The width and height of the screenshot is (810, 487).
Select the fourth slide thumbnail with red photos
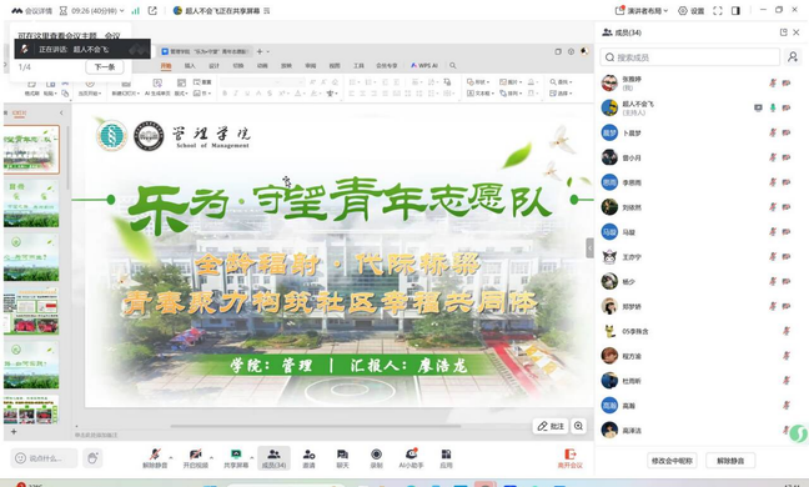pyautogui.click(x=32, y=312)
